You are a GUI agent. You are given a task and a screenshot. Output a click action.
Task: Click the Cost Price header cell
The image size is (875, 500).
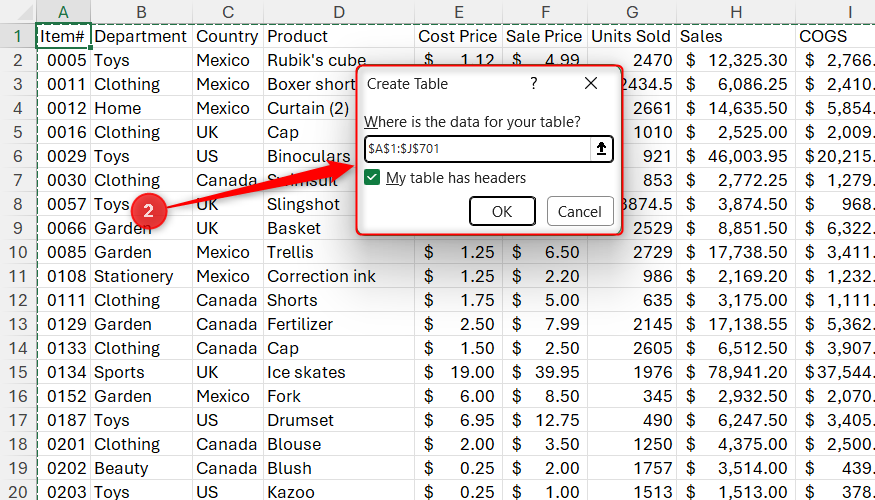pyautogui.click(x=458, y=36)
